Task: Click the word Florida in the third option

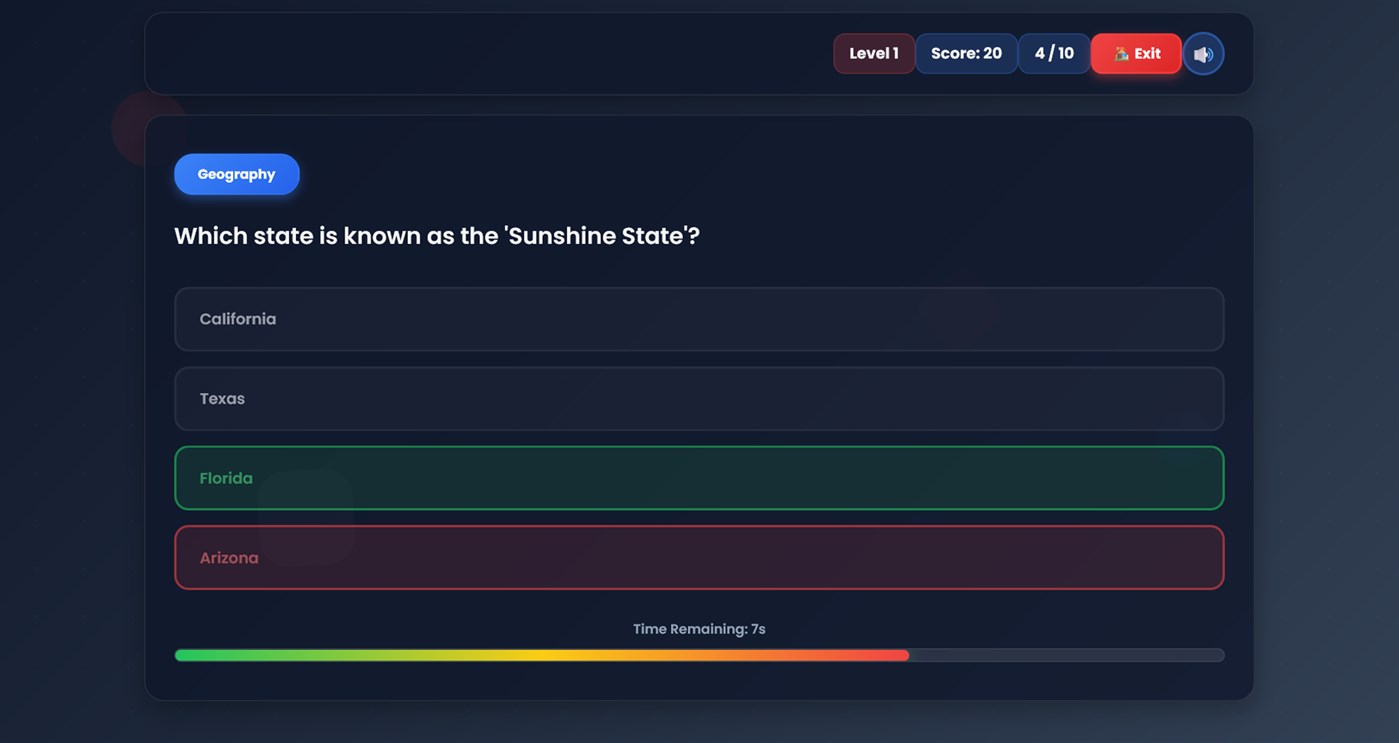Action: click(226, 478)
